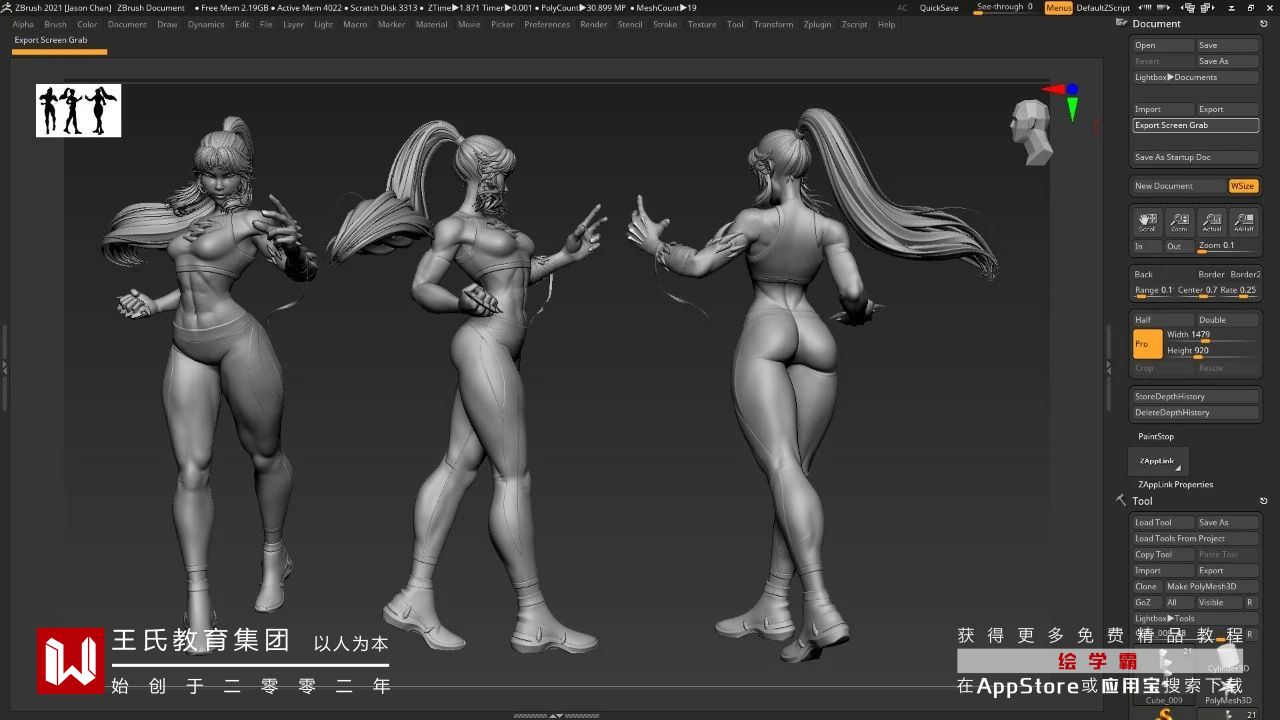Toggle the WSize button

[1243, 186]
